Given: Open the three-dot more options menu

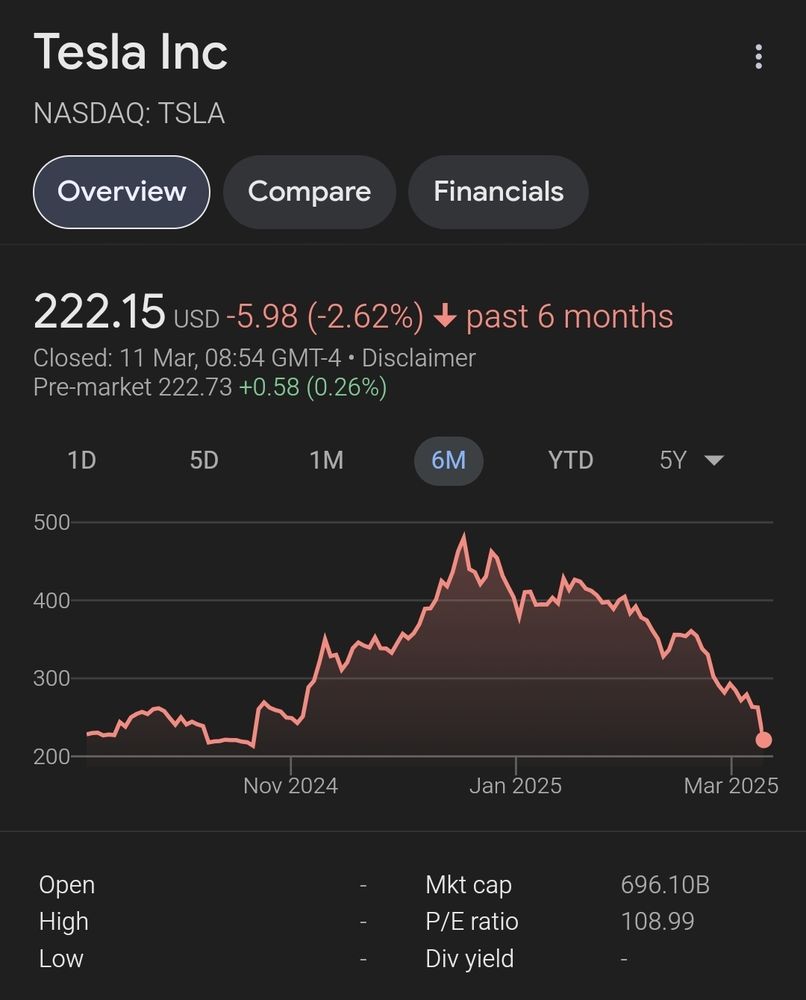Looking at the screenshot, I should (x=759, y=57).
